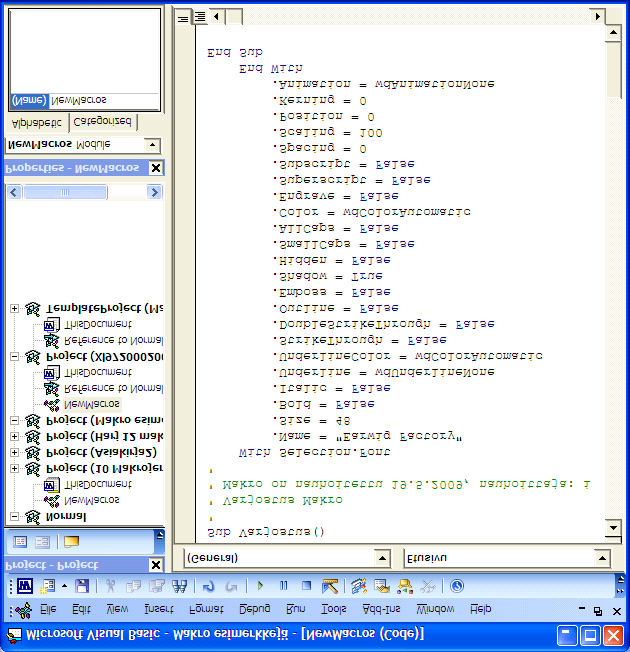Collapse the Normal project node
The width and height of the screenshot is (630, 652).
click(14, 516)
